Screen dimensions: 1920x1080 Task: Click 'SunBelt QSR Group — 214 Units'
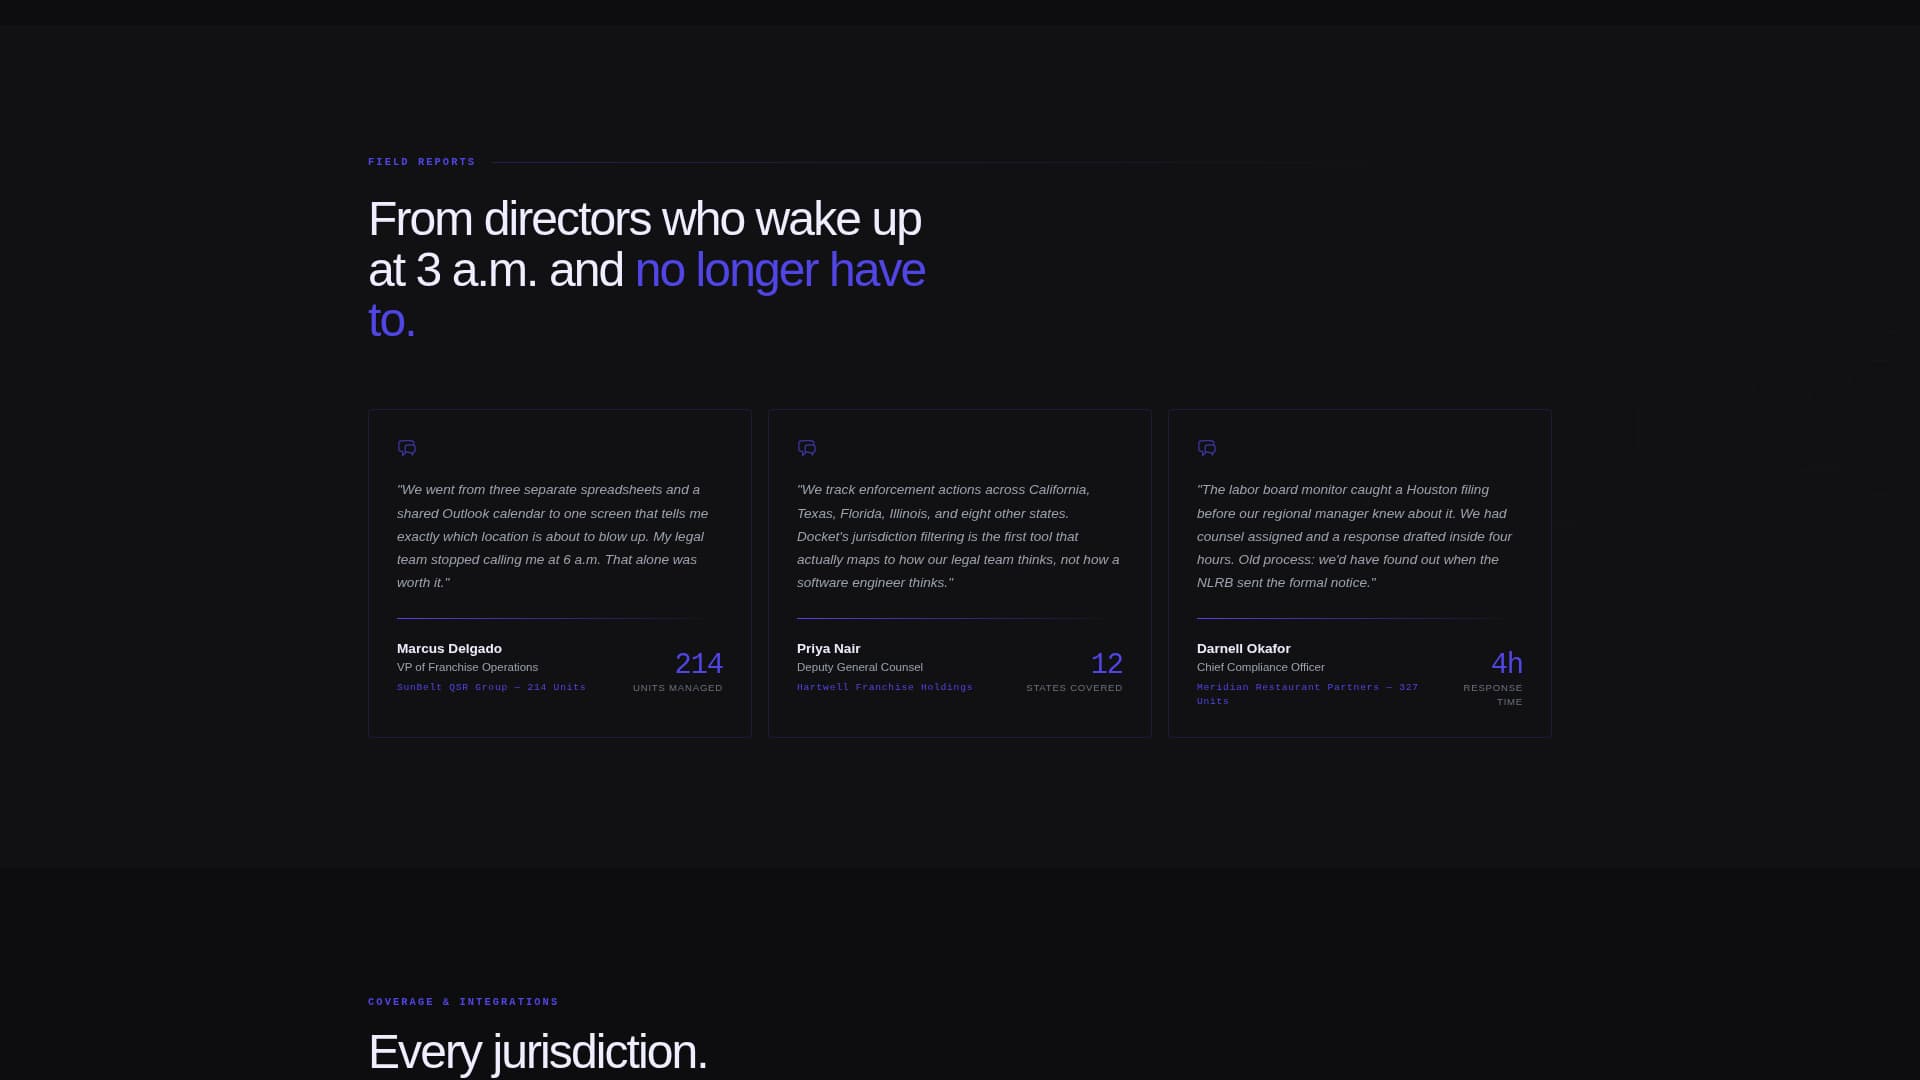[491, 687]
